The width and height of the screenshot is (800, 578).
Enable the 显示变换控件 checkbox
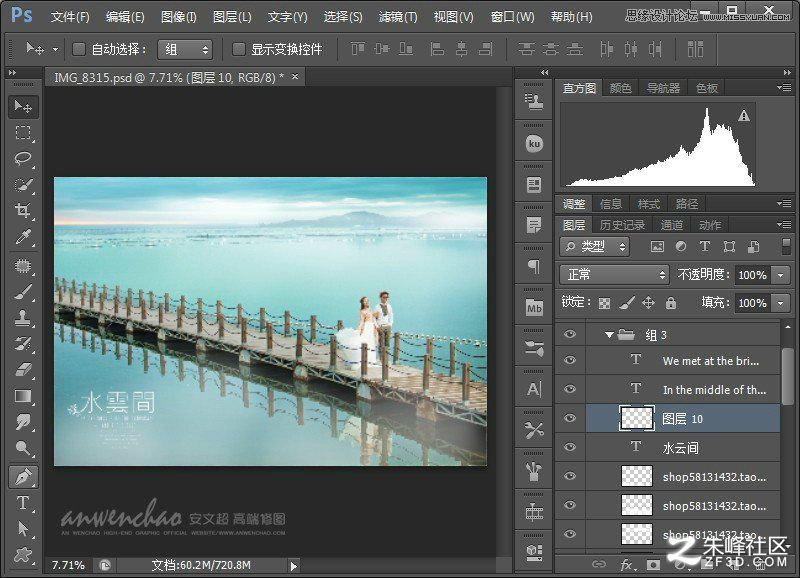238,49
